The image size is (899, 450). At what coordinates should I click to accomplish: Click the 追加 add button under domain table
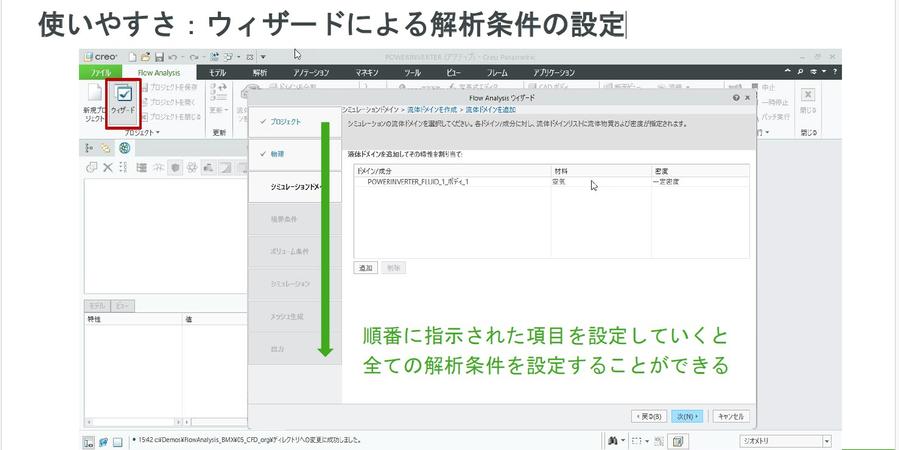click(x=365, y=268)
